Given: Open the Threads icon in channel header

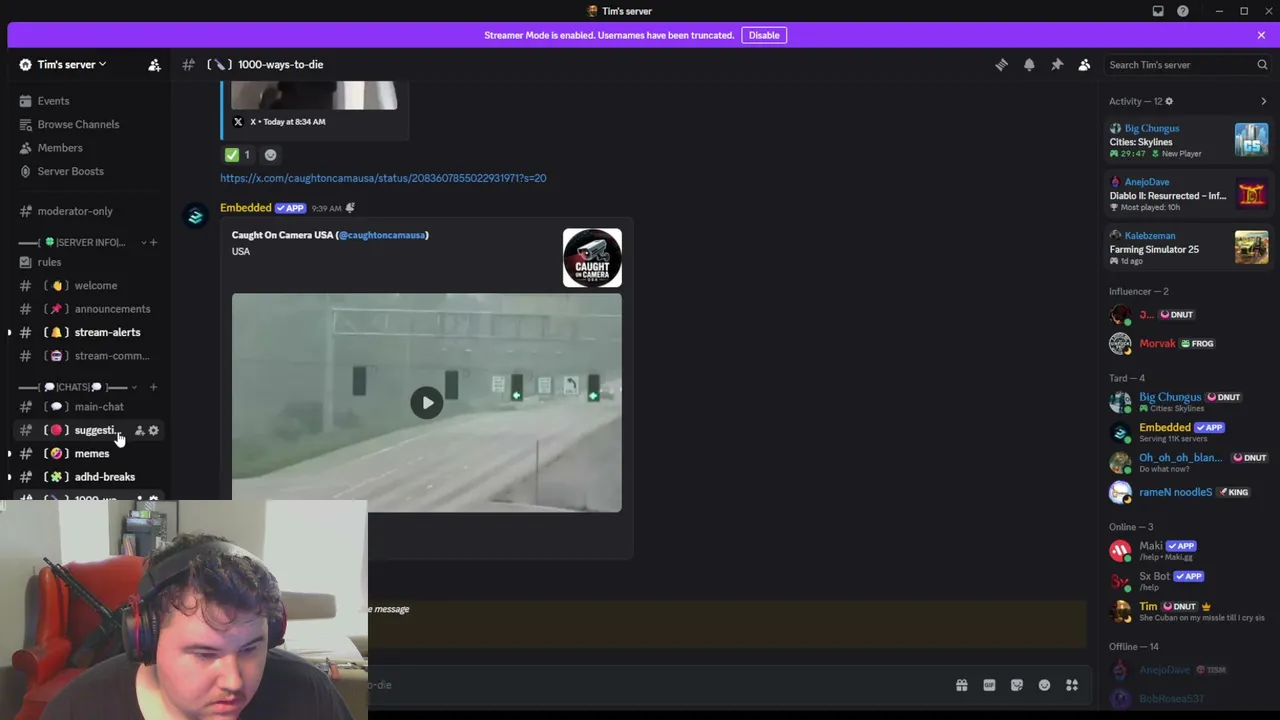Looking at the screenshot, I should (1001, 65).
